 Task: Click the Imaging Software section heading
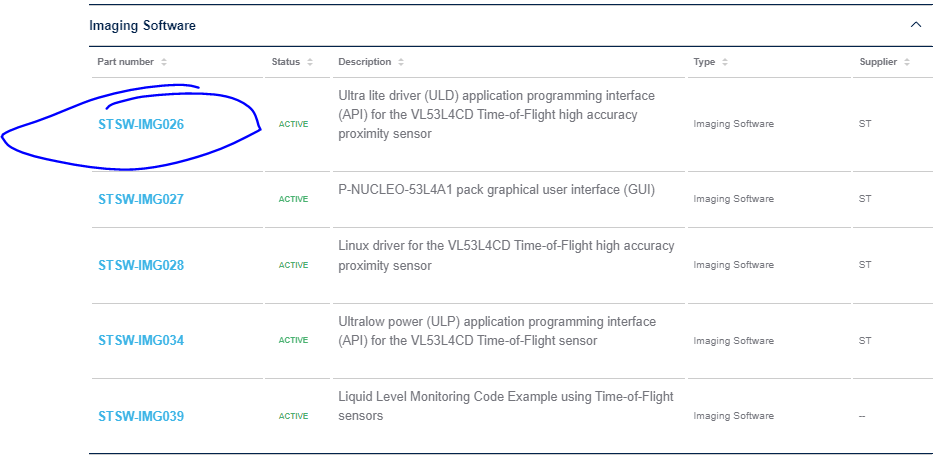click(142, 26)
